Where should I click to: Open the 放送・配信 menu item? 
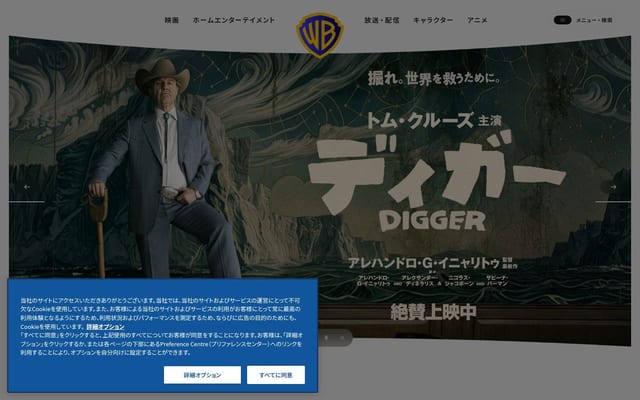(x=382, y=20)
